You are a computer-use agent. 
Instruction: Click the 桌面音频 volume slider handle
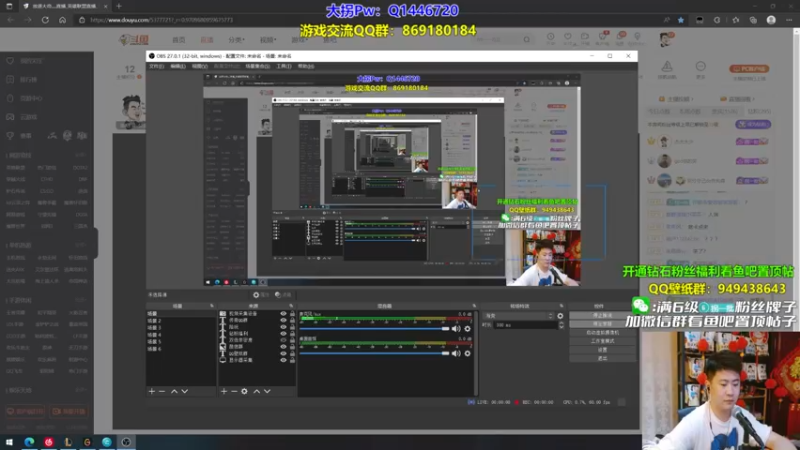pyautogui.click(x=445, y=353)
